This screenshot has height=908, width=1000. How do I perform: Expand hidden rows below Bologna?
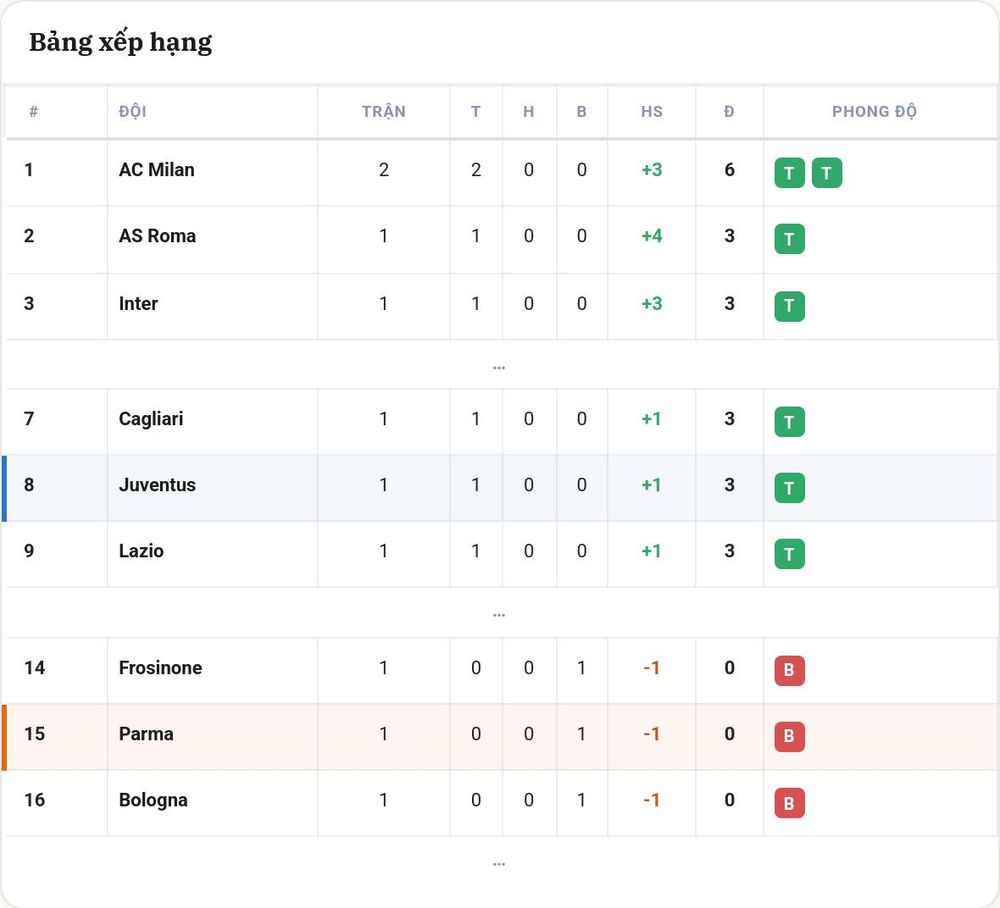[x=499, y=863]
